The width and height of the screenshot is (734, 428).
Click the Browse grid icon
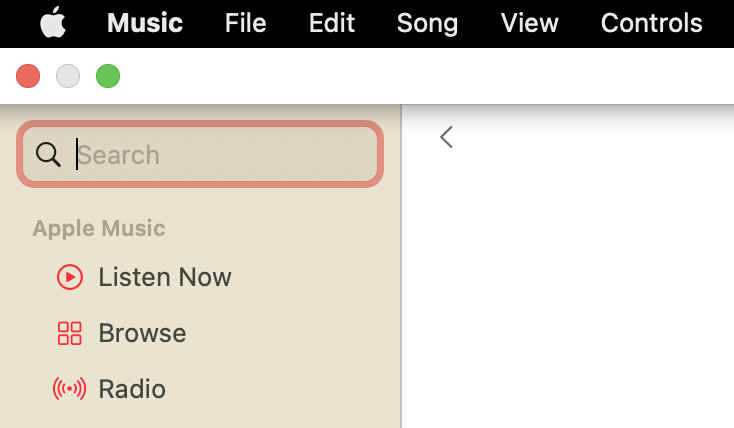tap(69, 333)
